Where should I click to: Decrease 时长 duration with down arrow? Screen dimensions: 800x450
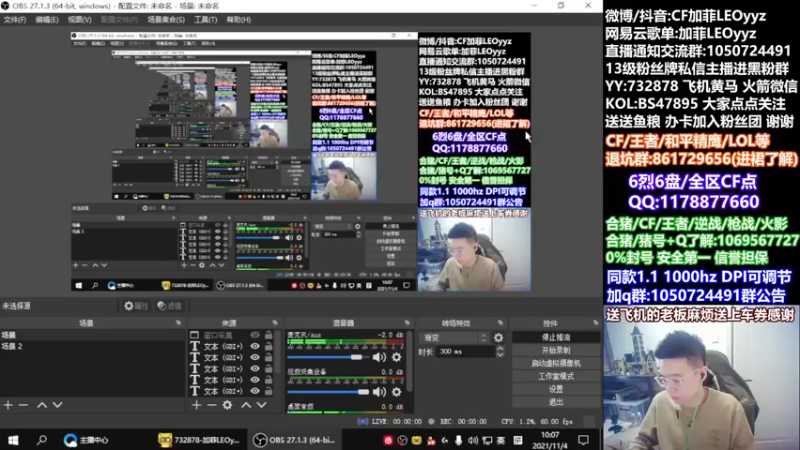pyautogui.click(x=500, y=355)
